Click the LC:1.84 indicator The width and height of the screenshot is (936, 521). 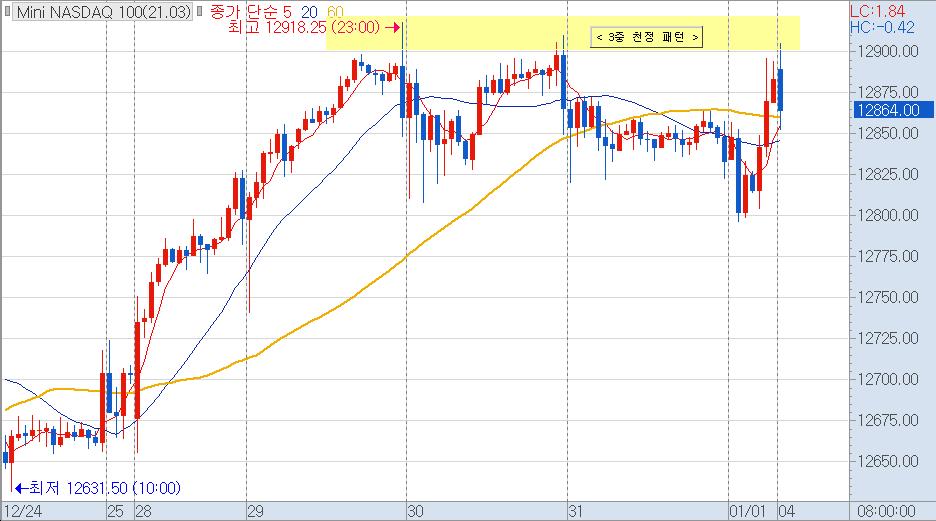(878, 11)
